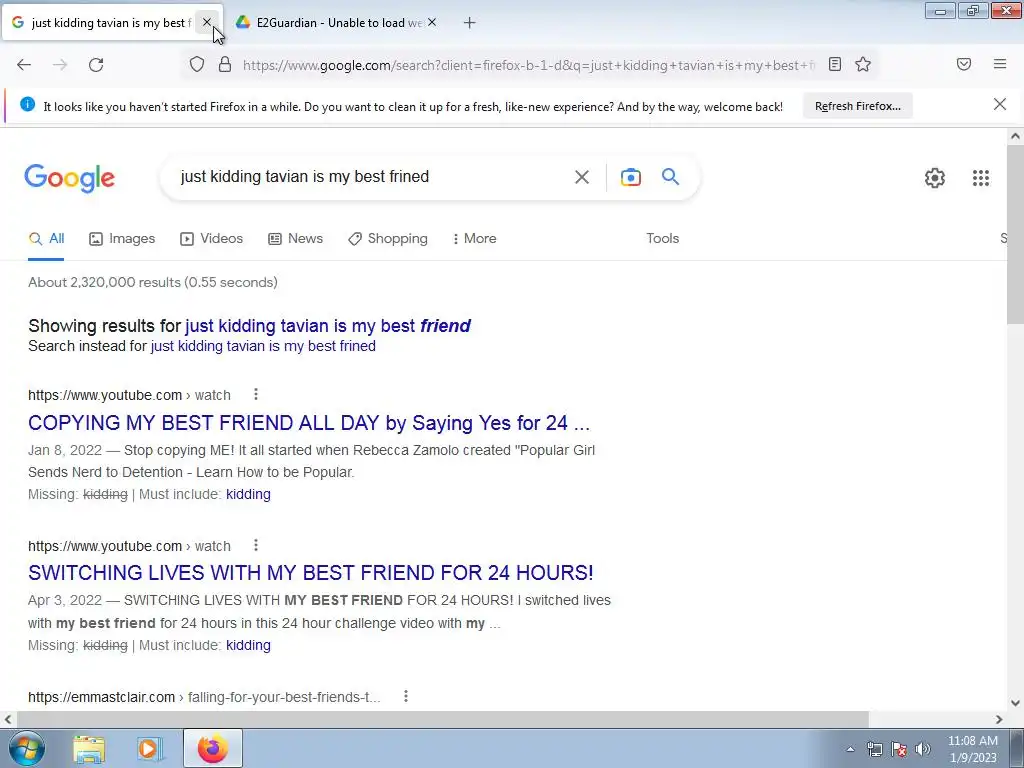Search instead for the fried spelling
Image resolution: width=1024 pixels, height=768 pixels.
(263, 345)
